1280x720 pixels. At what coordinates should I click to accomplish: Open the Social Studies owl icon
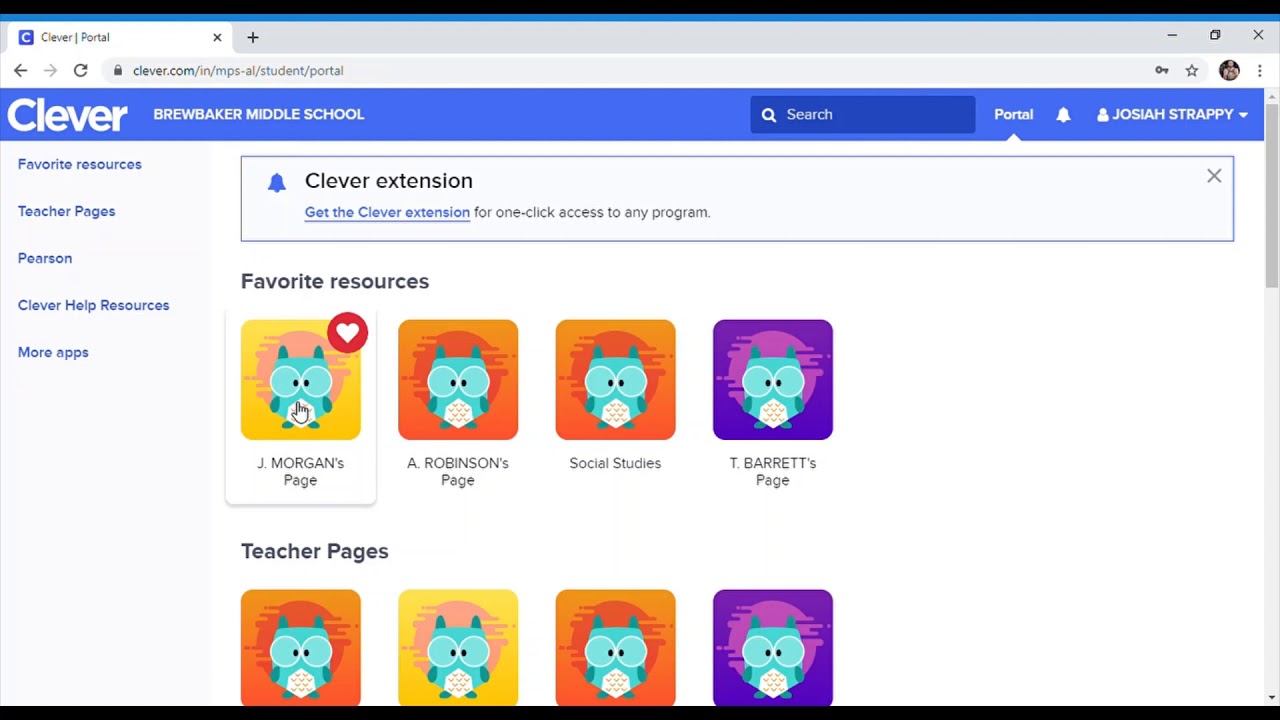coord(615,380)
